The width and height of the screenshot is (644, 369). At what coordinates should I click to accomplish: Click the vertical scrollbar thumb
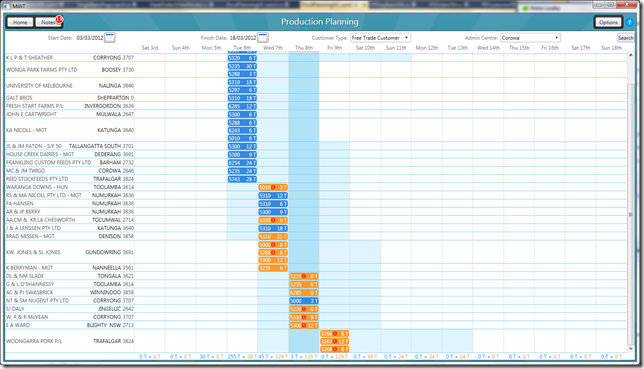(x=630, y=214)
